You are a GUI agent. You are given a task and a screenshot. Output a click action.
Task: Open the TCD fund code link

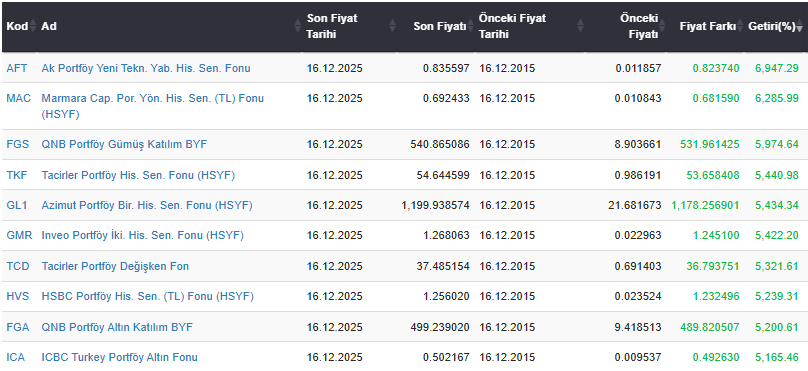[x=18, y=266]
